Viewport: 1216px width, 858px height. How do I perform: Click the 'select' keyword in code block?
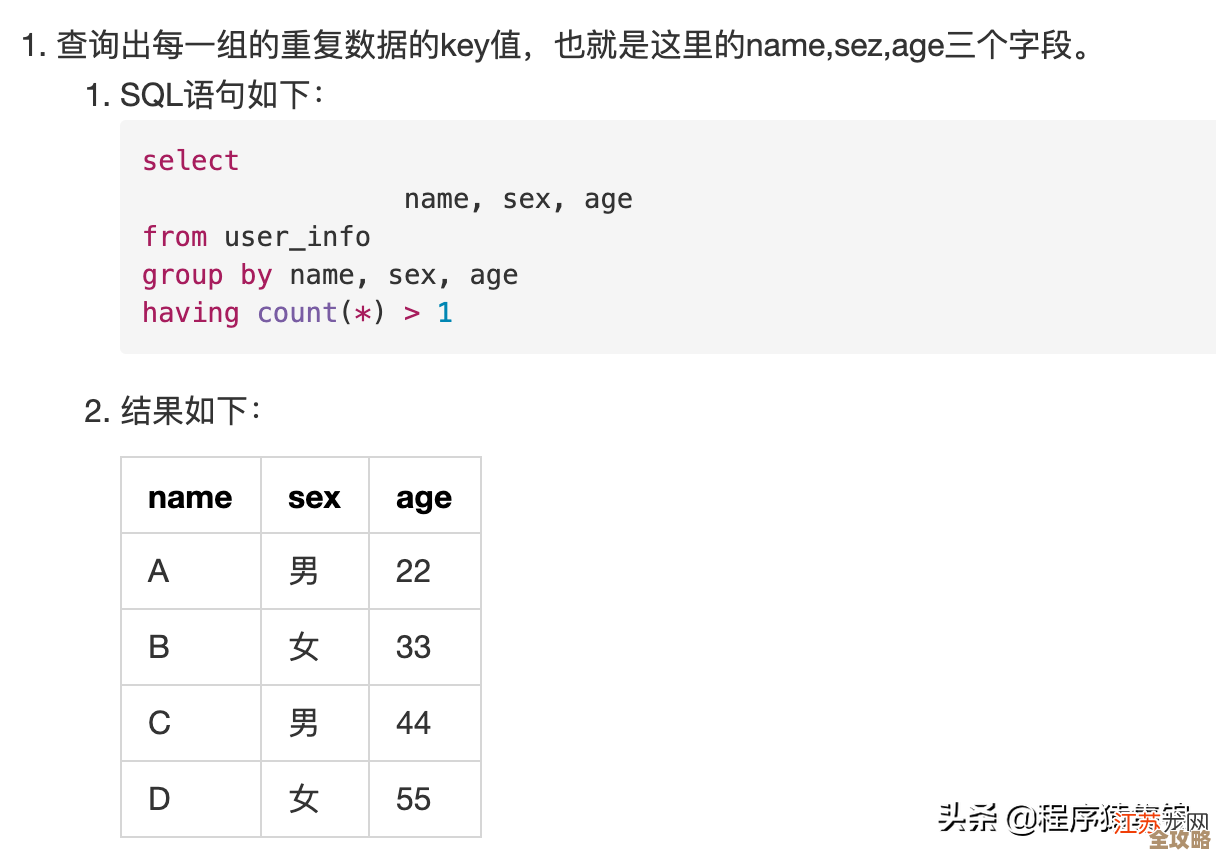(190, 161)
